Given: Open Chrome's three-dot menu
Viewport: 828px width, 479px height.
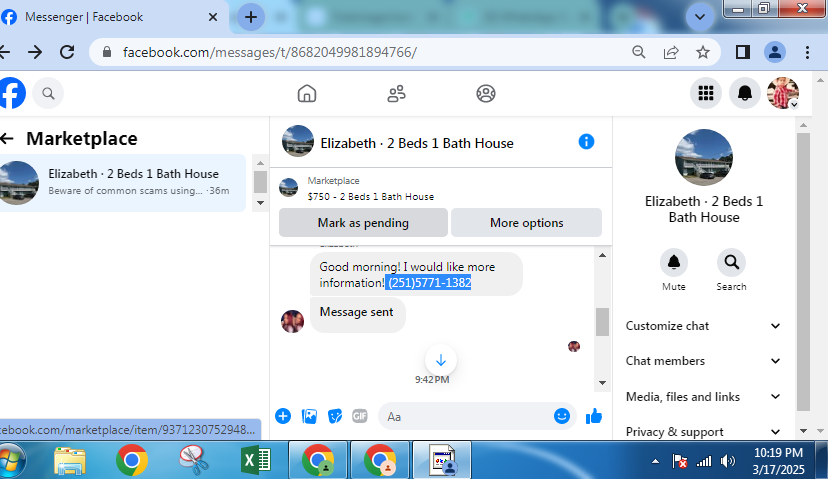Looking at the screenshot, I should pos(807,52).
